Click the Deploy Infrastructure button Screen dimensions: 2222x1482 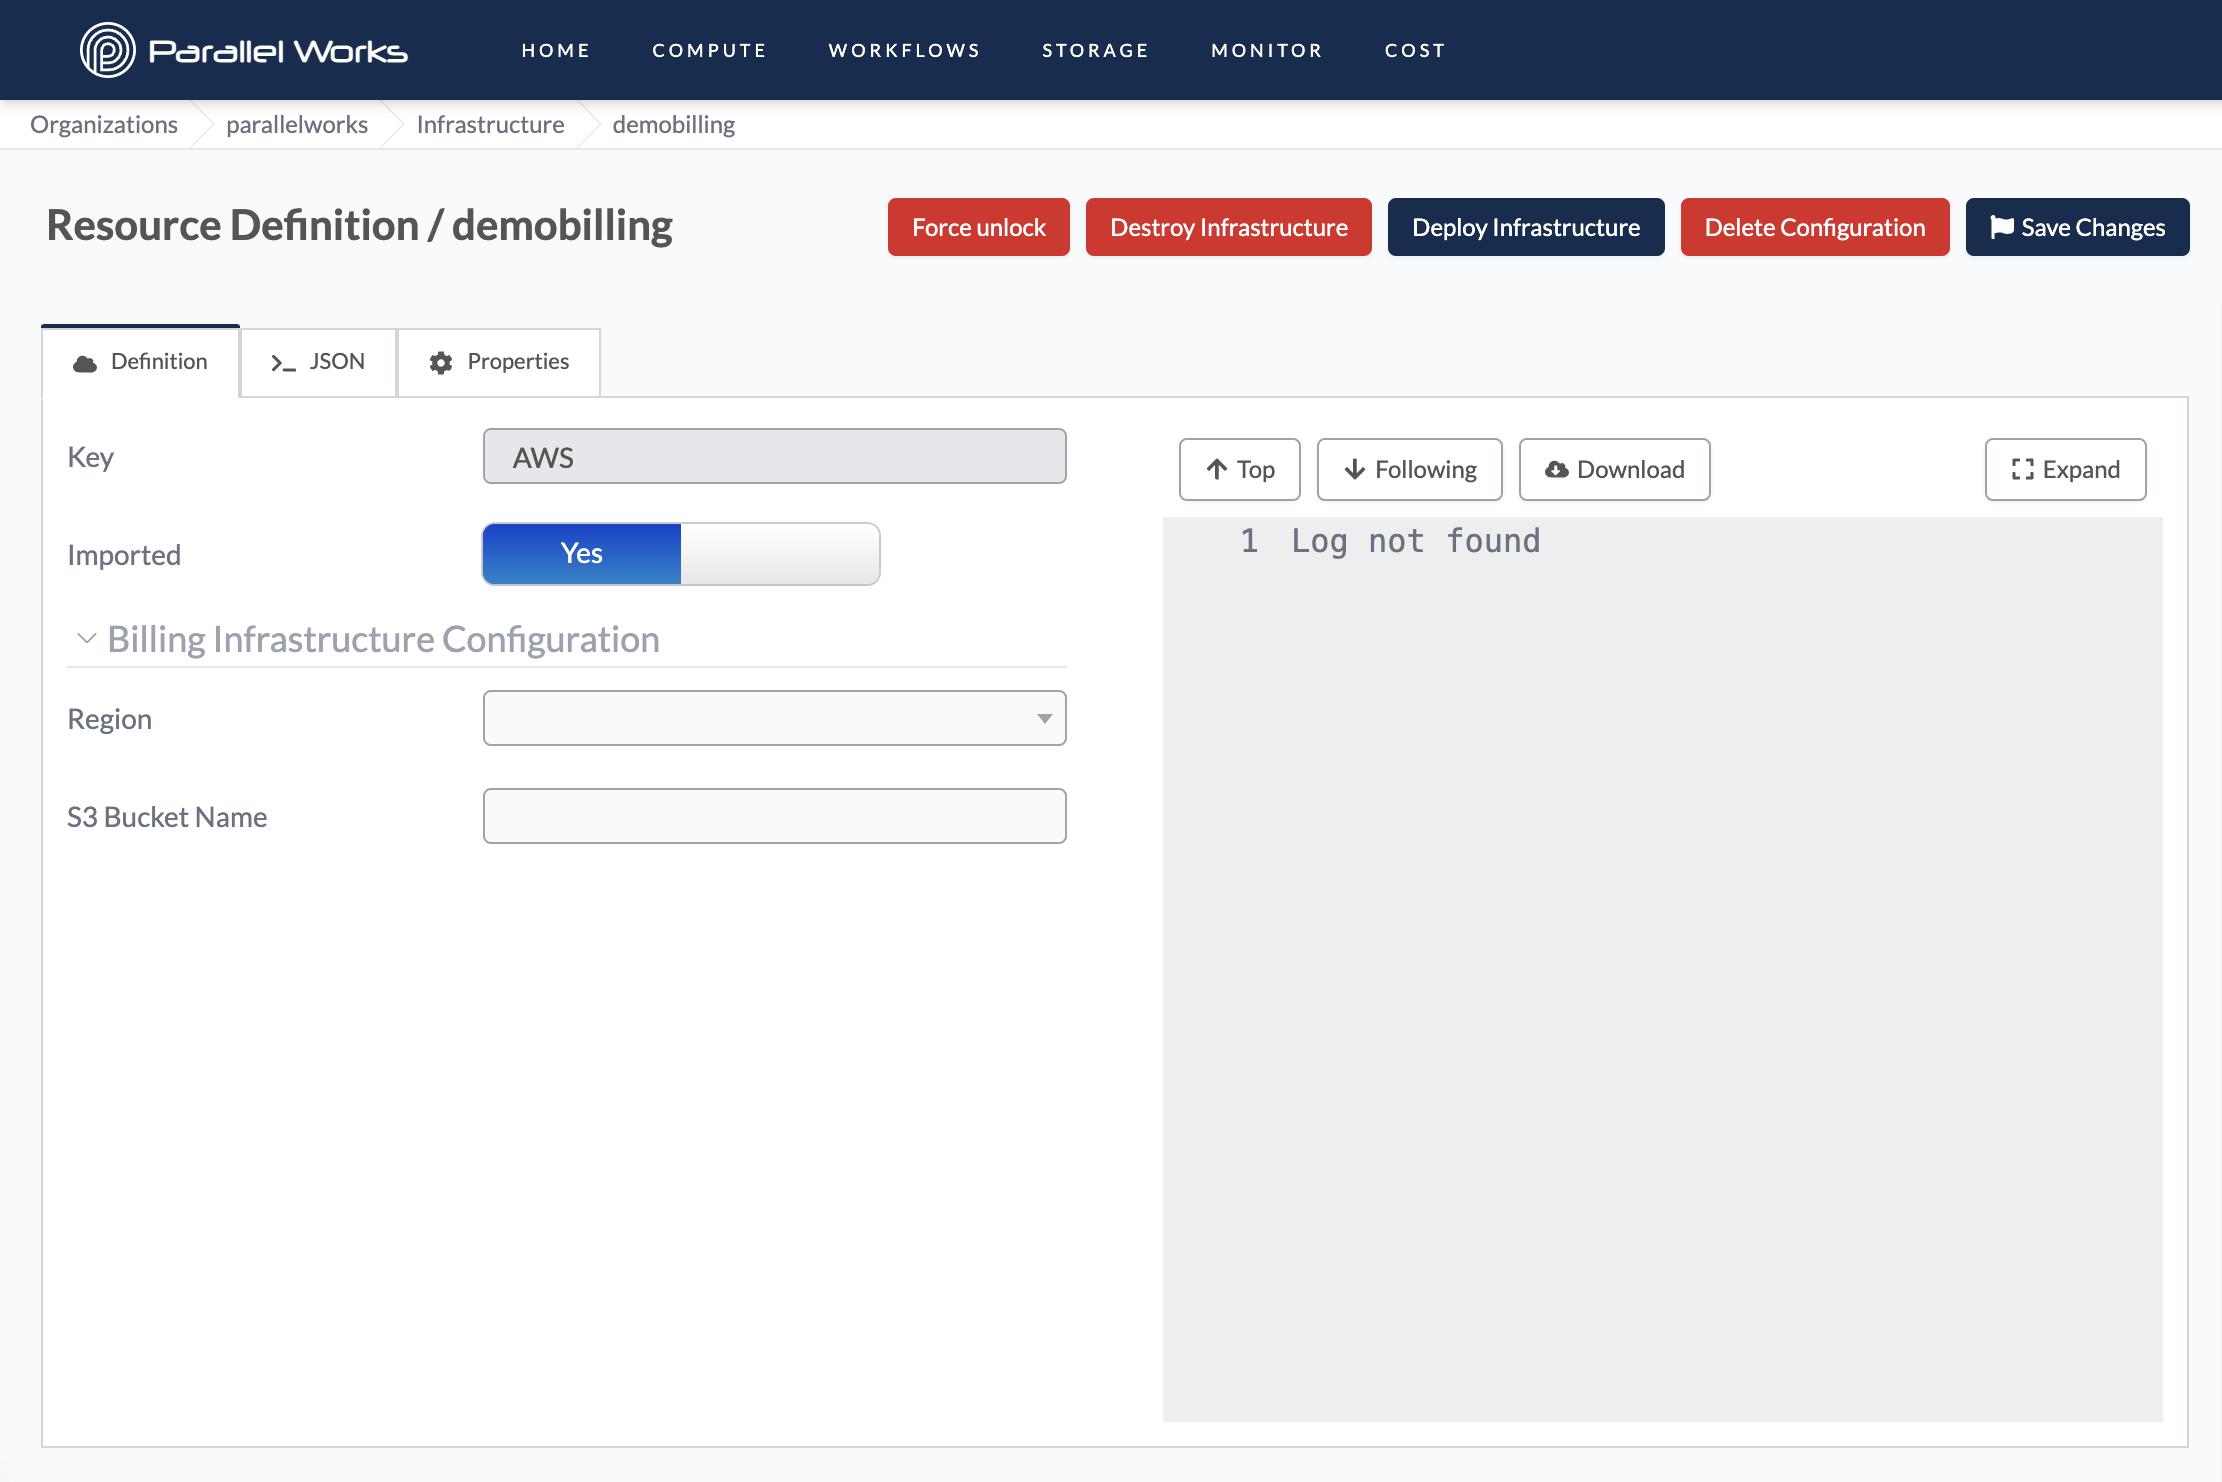1524,227
